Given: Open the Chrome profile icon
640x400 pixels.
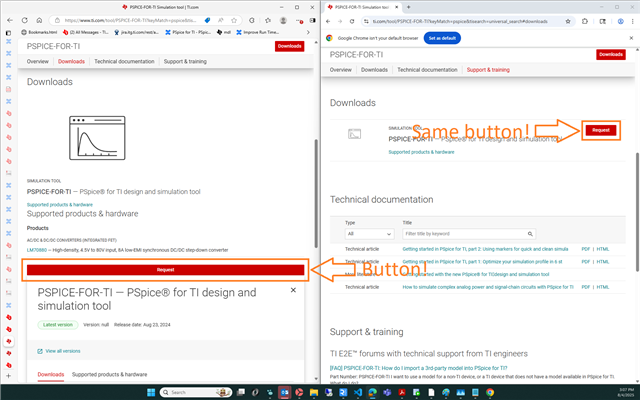Looking at the screenshot, I should (620, 21).
